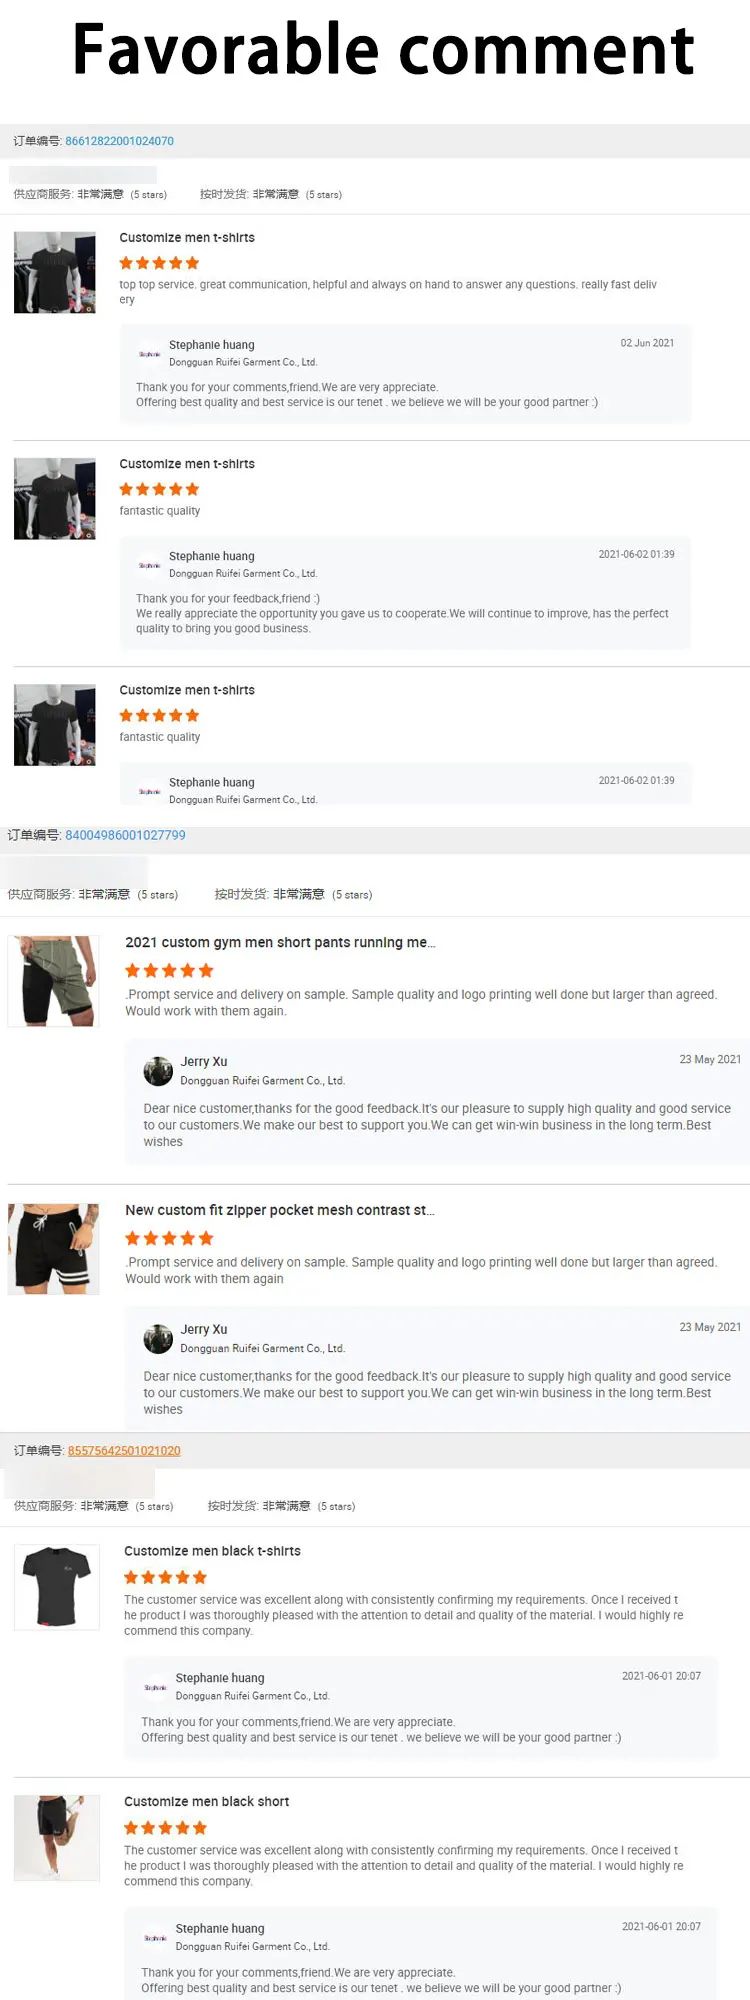Viewport: 750px width, 2000px height.
Task: Click star rating under Customize men black short
Action: click(x=165, y=1828)
